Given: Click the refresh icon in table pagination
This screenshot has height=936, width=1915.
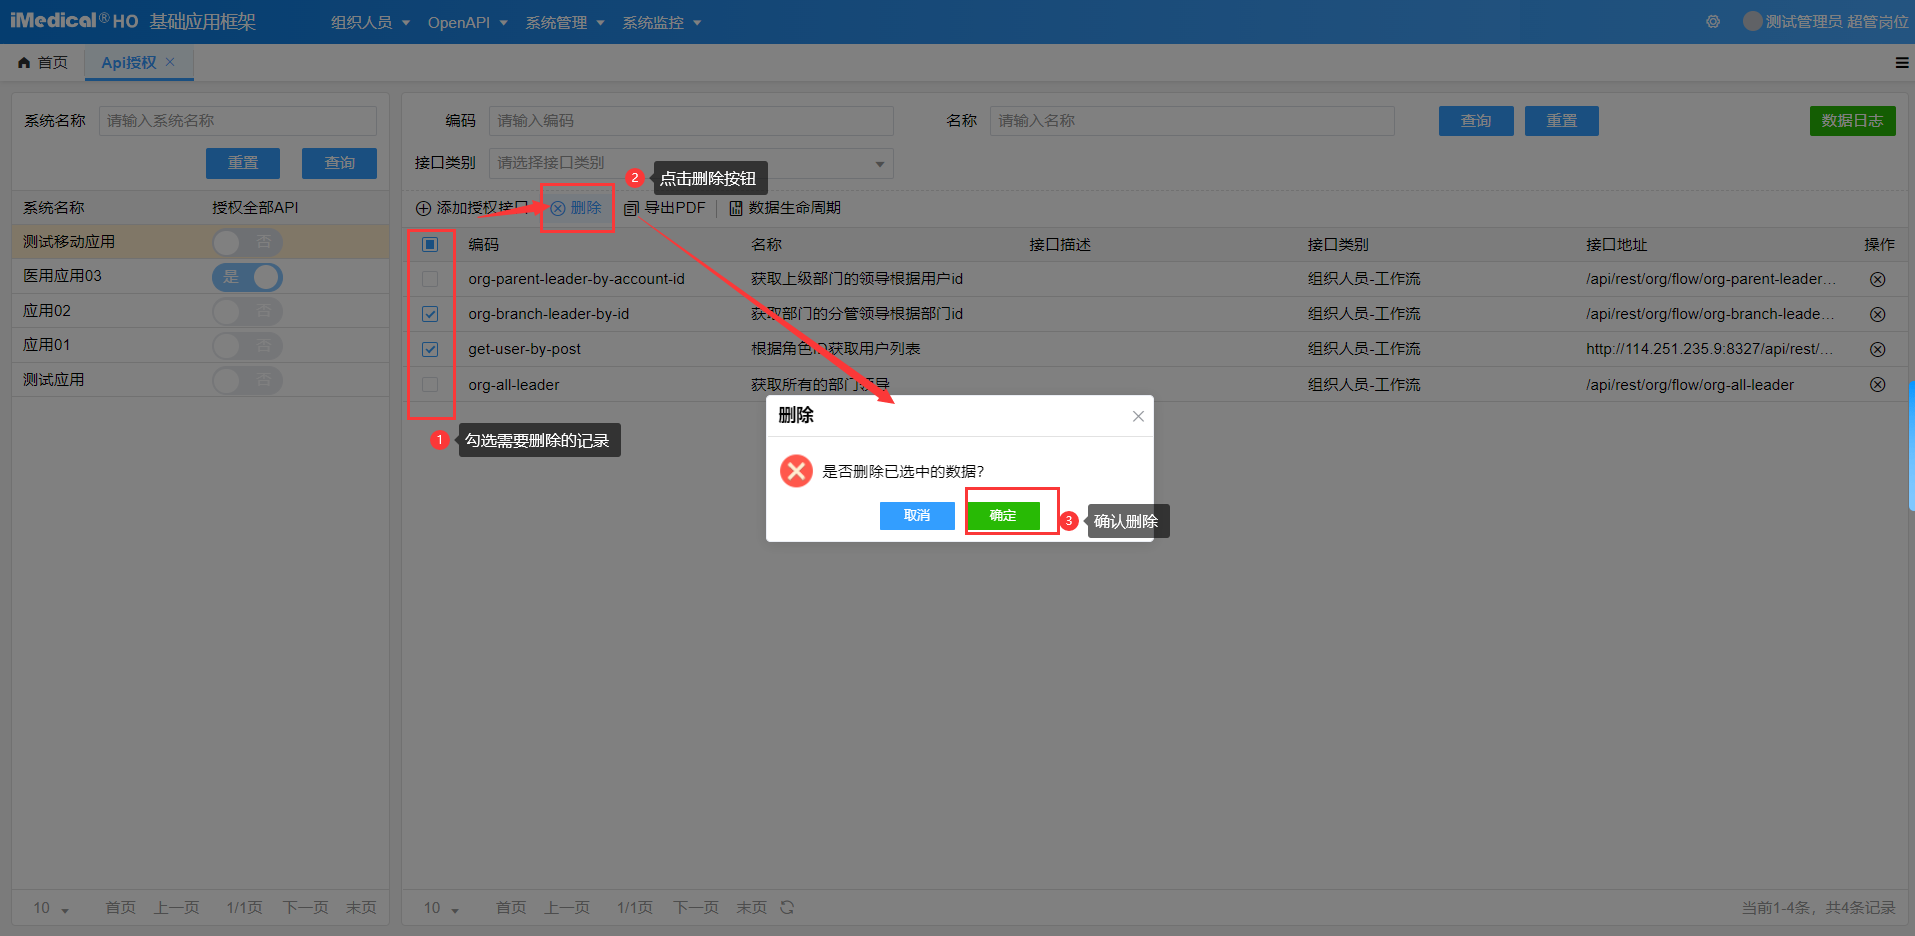Looking at the screenshot, I should coord(787,907).
